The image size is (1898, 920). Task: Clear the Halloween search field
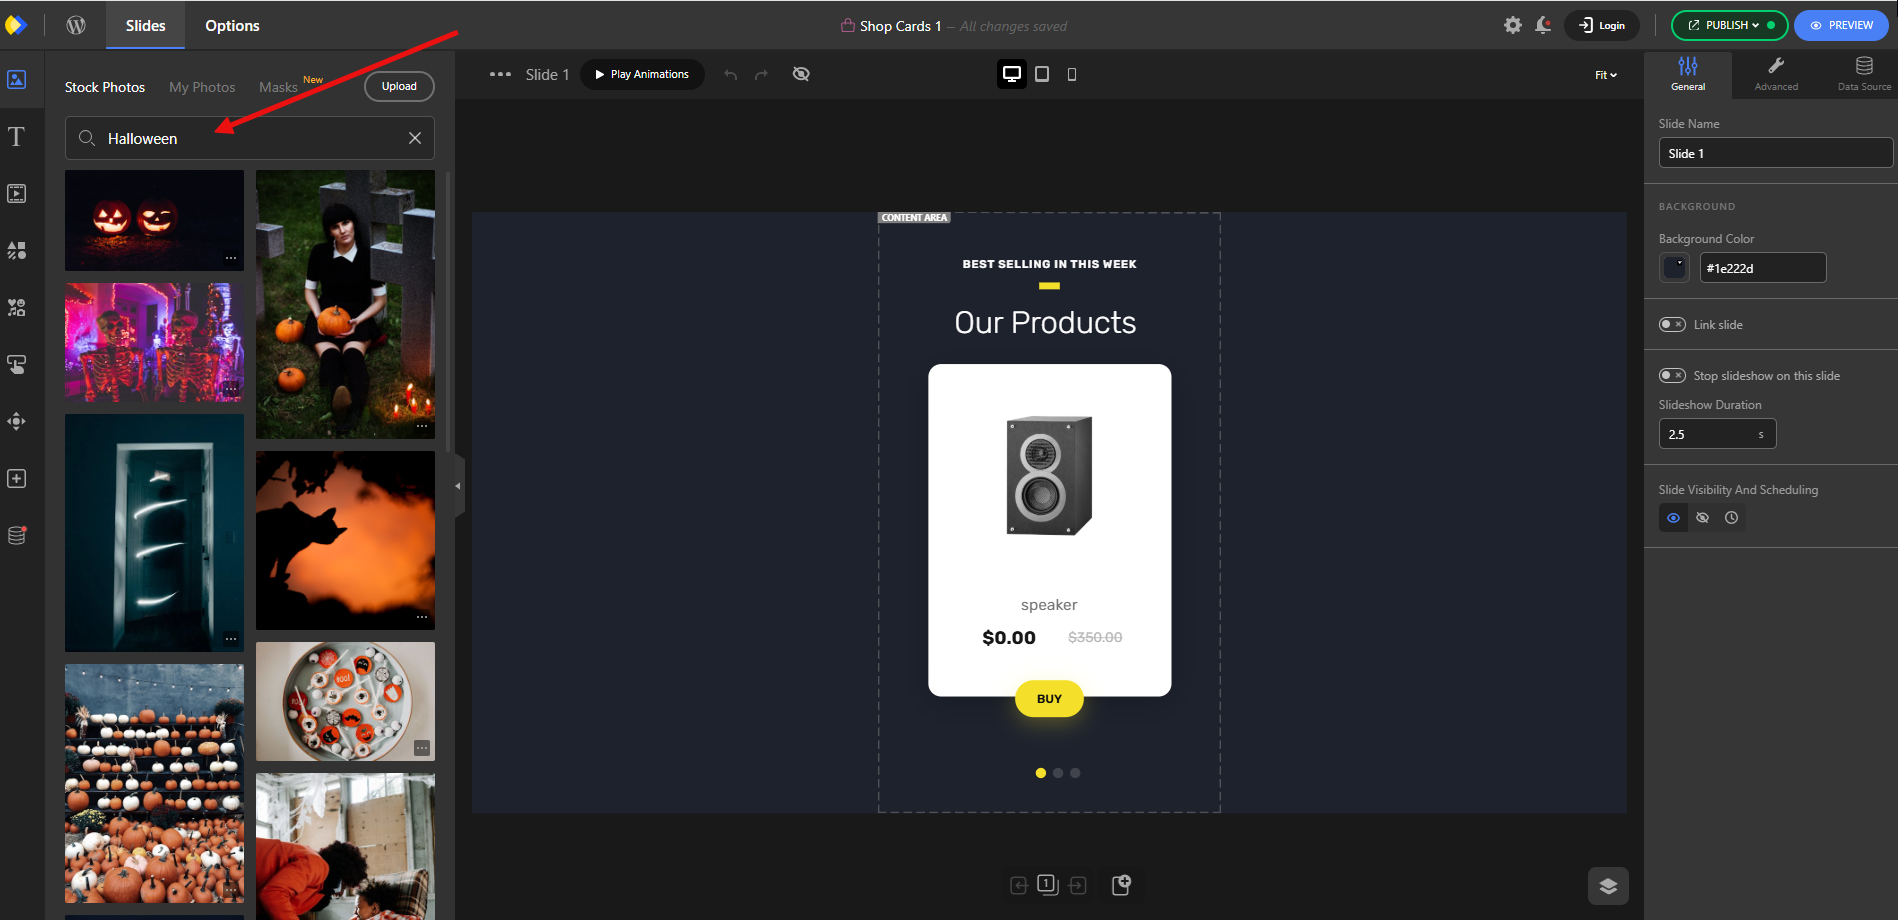coord(415,138)
